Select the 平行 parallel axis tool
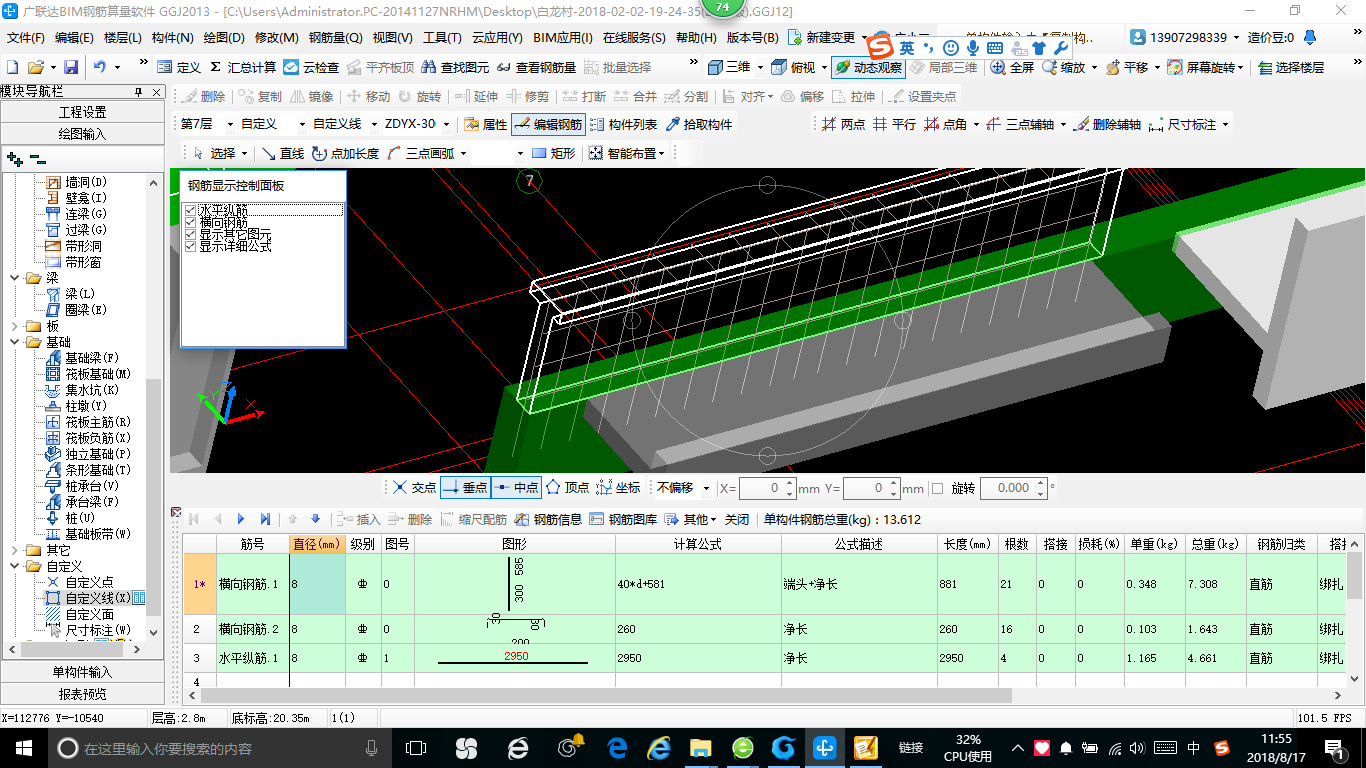1366x768 pixels. click(894, 124)
